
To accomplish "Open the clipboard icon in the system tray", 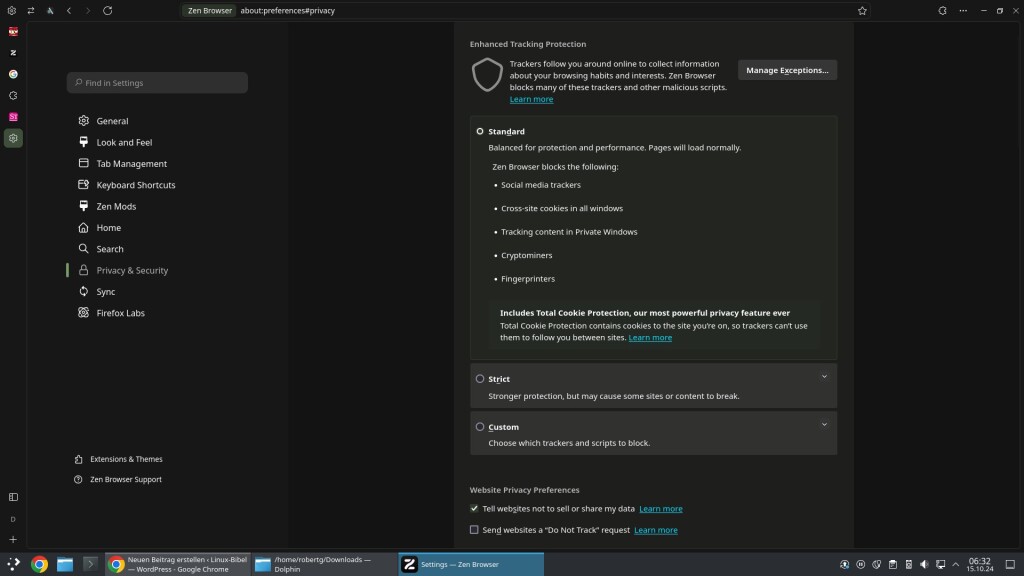I will click(x=893, y=564).
